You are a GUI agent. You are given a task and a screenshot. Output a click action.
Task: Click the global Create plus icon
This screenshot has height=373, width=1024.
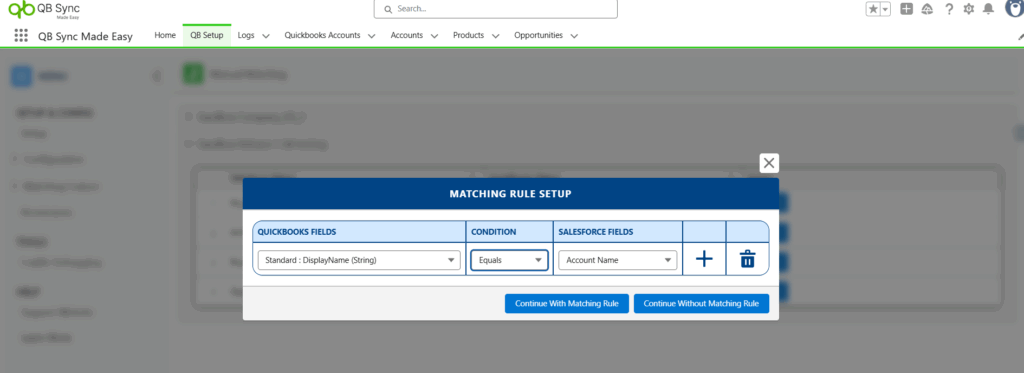[x=906, y=8]
